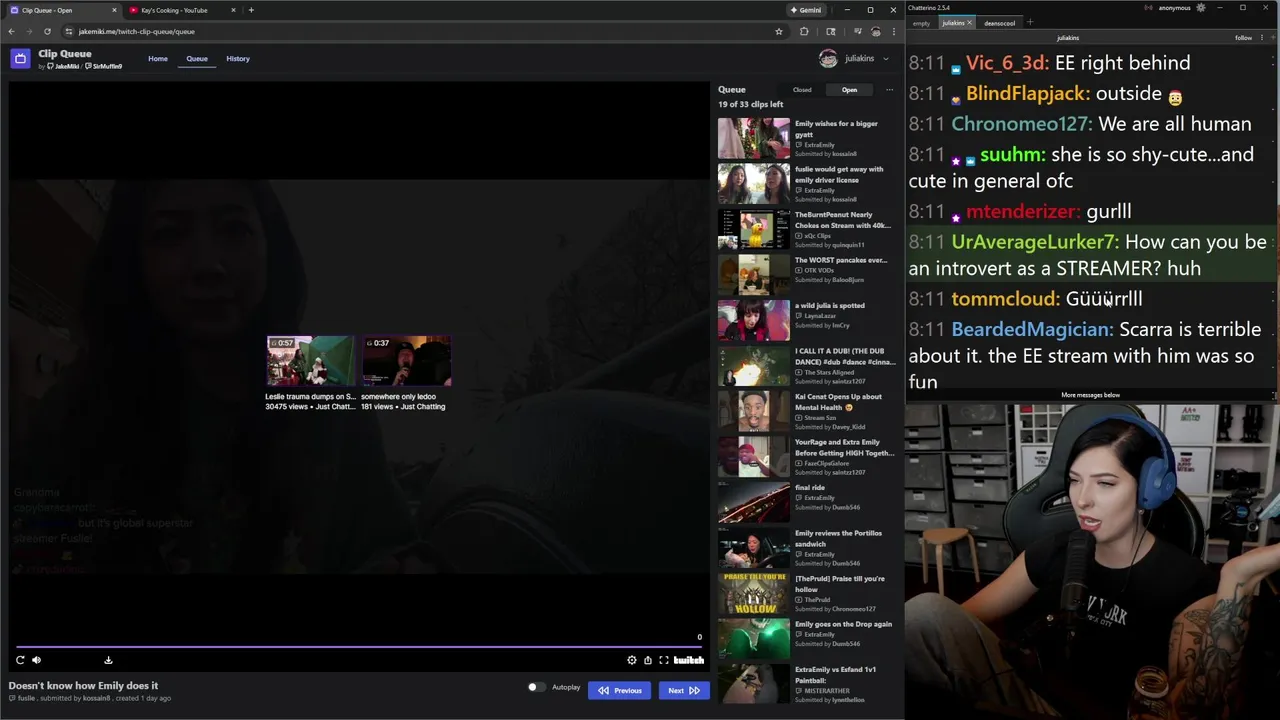This screenshot has width=1280, height=720.
Task: Select Emily reviews the Portillos sandwich clip
Action: (806, 547)
